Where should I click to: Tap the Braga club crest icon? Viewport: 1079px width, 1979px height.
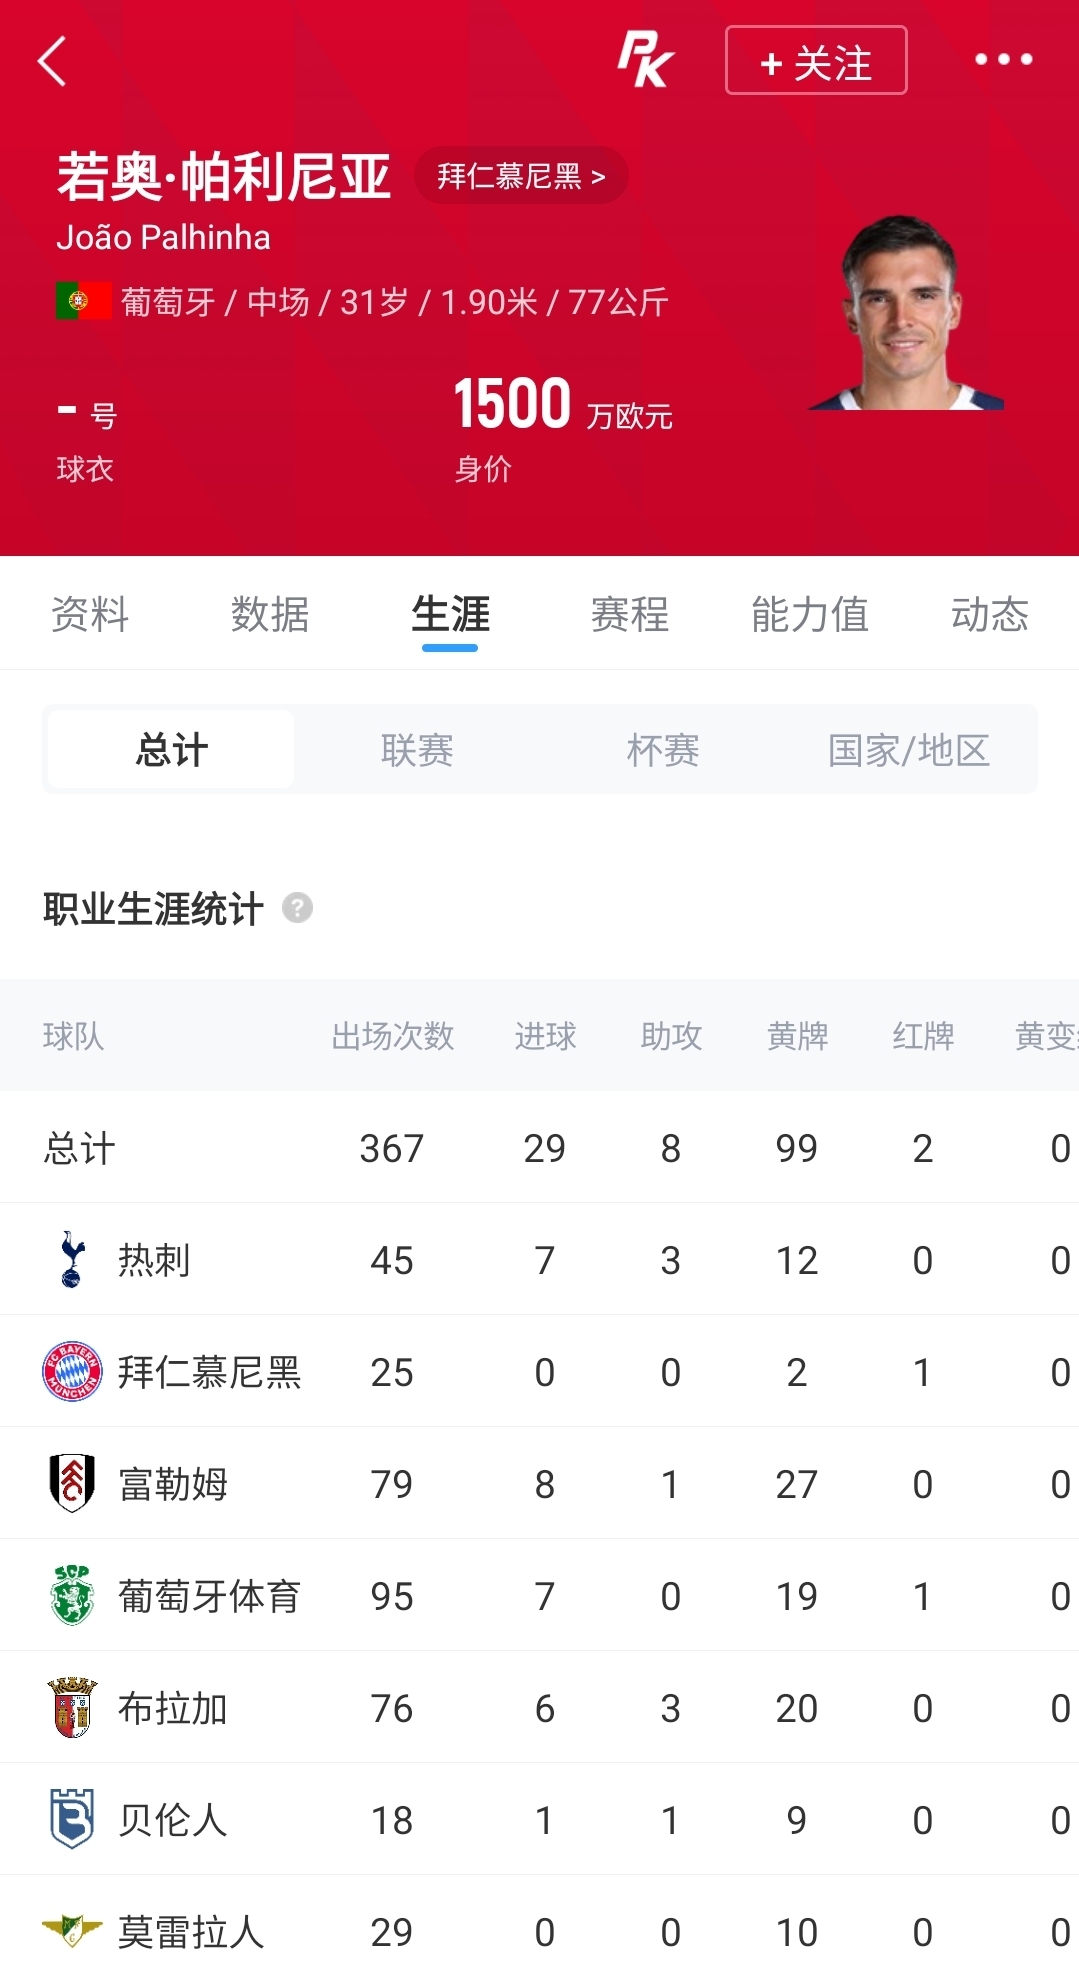click(x=72, y=1707)
